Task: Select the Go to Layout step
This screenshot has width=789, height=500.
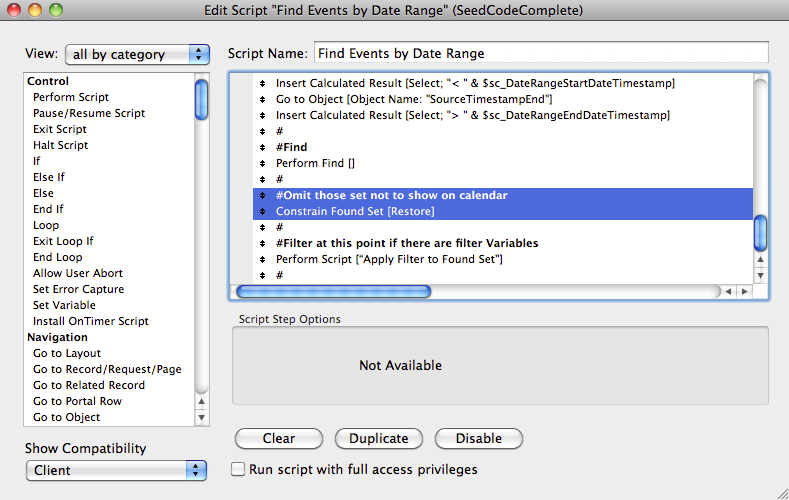Action: pos(66,353)
